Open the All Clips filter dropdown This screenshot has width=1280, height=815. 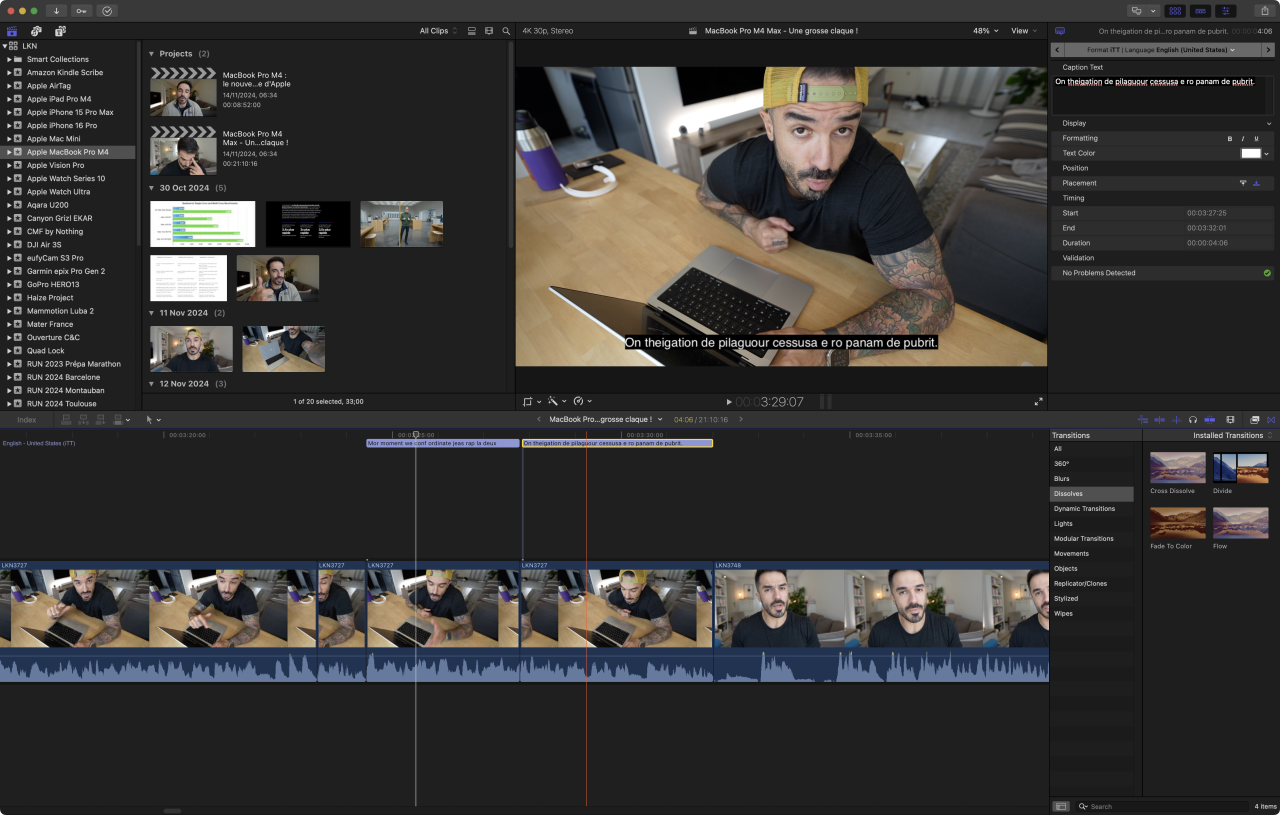click(x=438, y=31)
